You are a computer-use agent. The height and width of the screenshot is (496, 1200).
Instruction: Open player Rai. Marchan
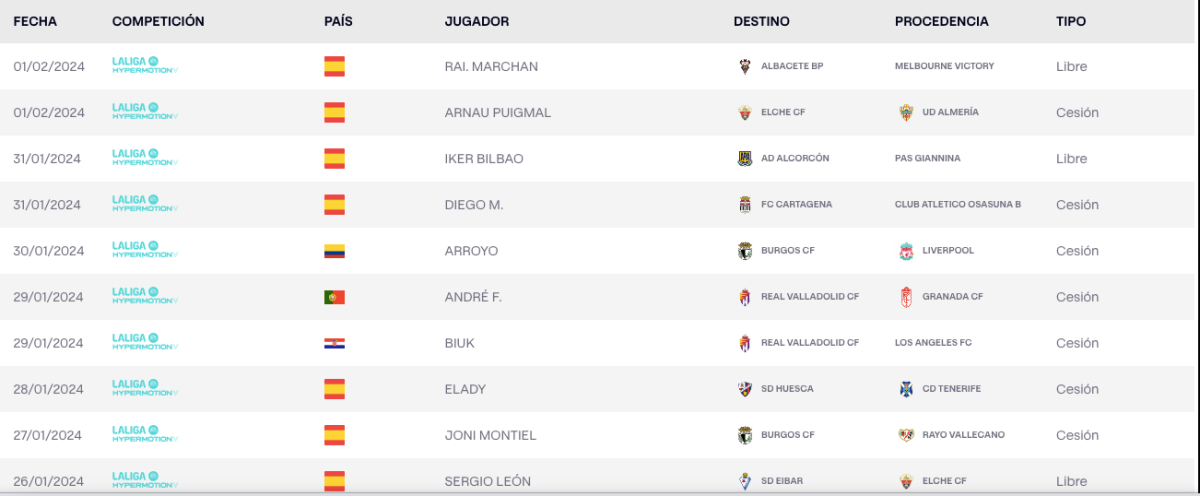pyautogui.click(x=491, y=67)
